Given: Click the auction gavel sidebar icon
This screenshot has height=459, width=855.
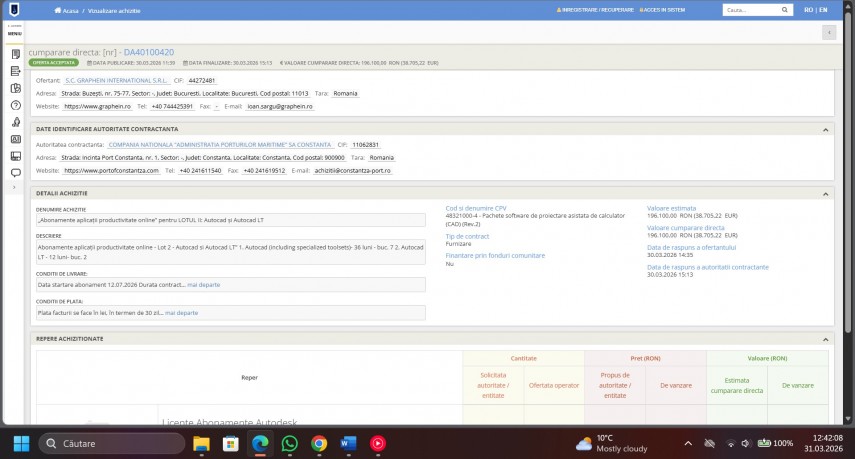Looking at the screenshot, I should point(15,121).
